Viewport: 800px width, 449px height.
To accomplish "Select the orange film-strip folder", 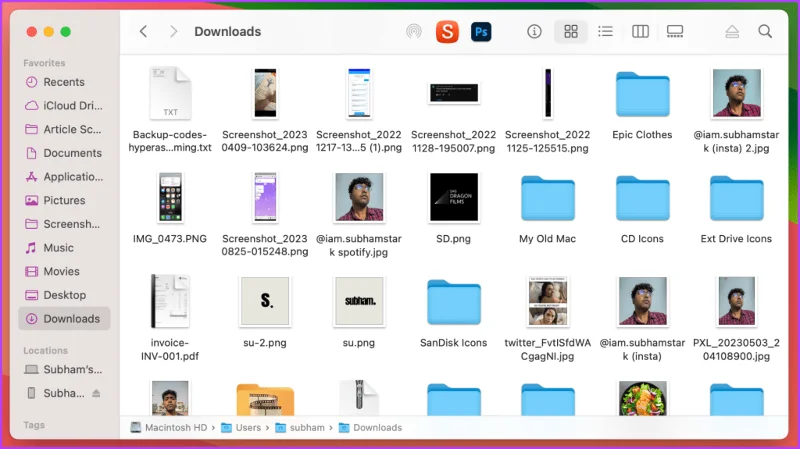I will pos(265,399).
